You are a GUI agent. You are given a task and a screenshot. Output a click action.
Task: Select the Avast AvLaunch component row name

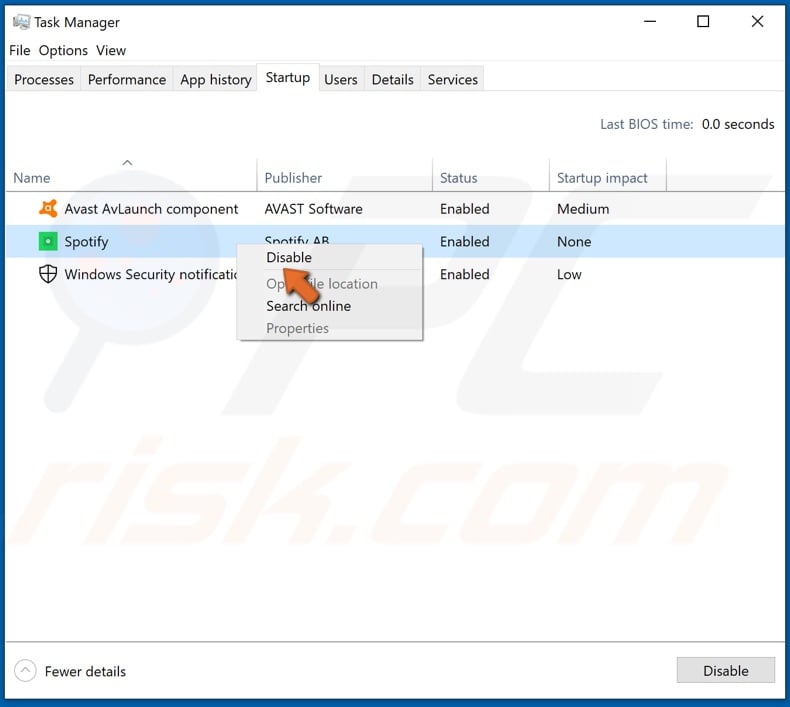151,209
